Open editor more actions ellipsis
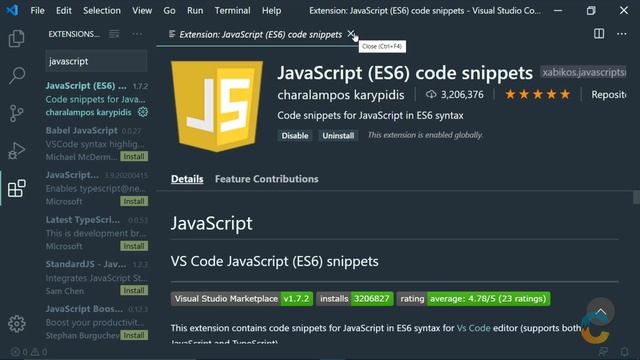 pyautogui.click(x=622, y=34)
